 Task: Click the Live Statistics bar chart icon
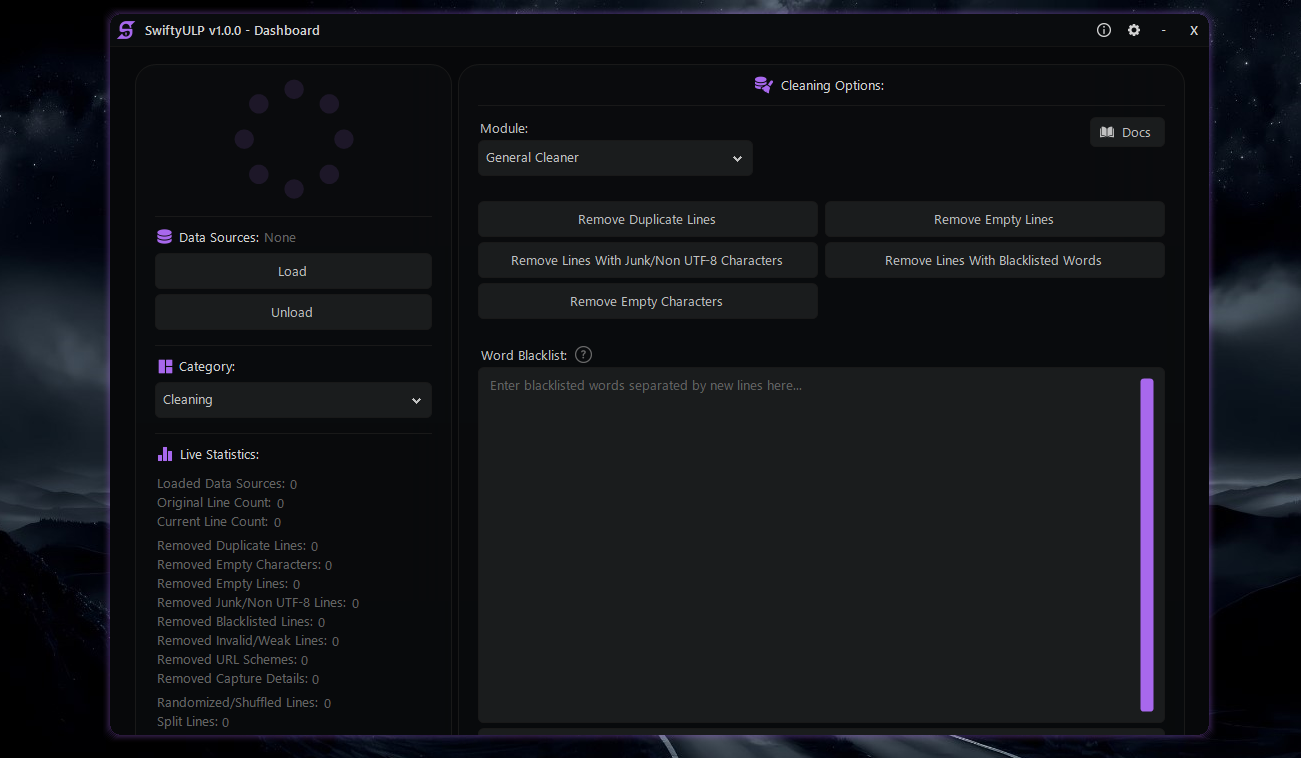[x=165, y=454]
